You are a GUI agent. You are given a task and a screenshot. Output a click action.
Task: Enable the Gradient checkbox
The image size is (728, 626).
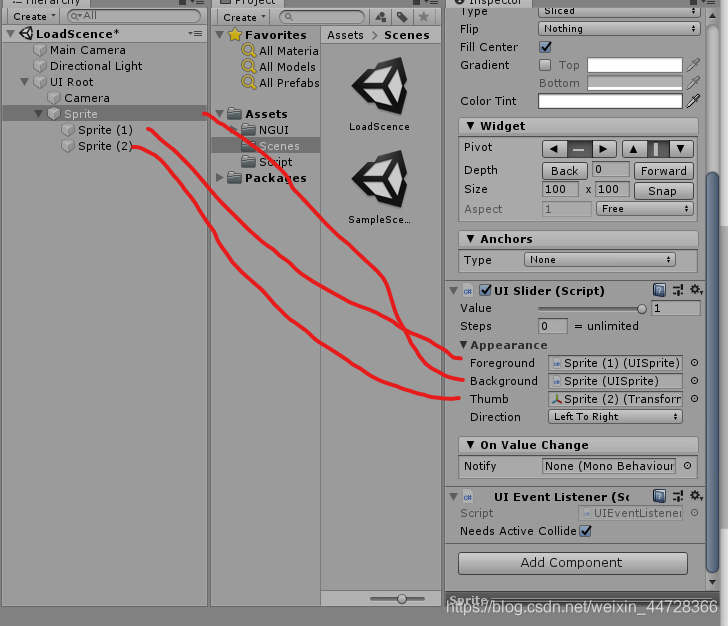click(545, 65)
